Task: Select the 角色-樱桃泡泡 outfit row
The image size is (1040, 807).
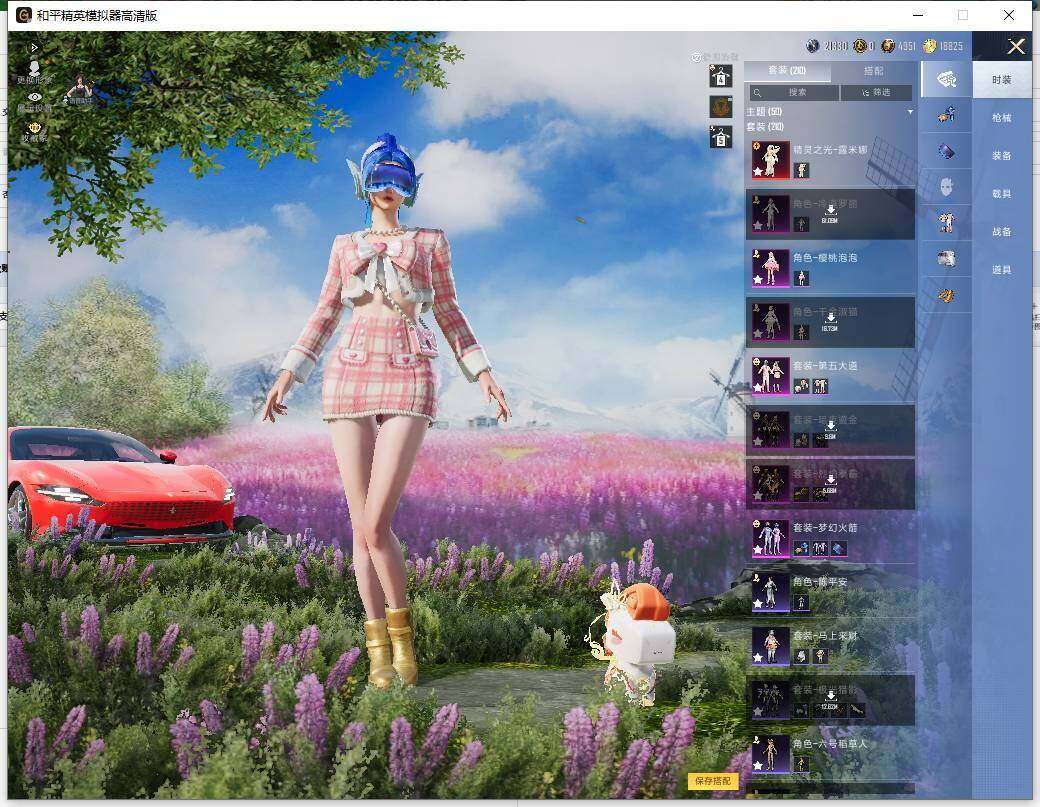Action: coord(830,268)
